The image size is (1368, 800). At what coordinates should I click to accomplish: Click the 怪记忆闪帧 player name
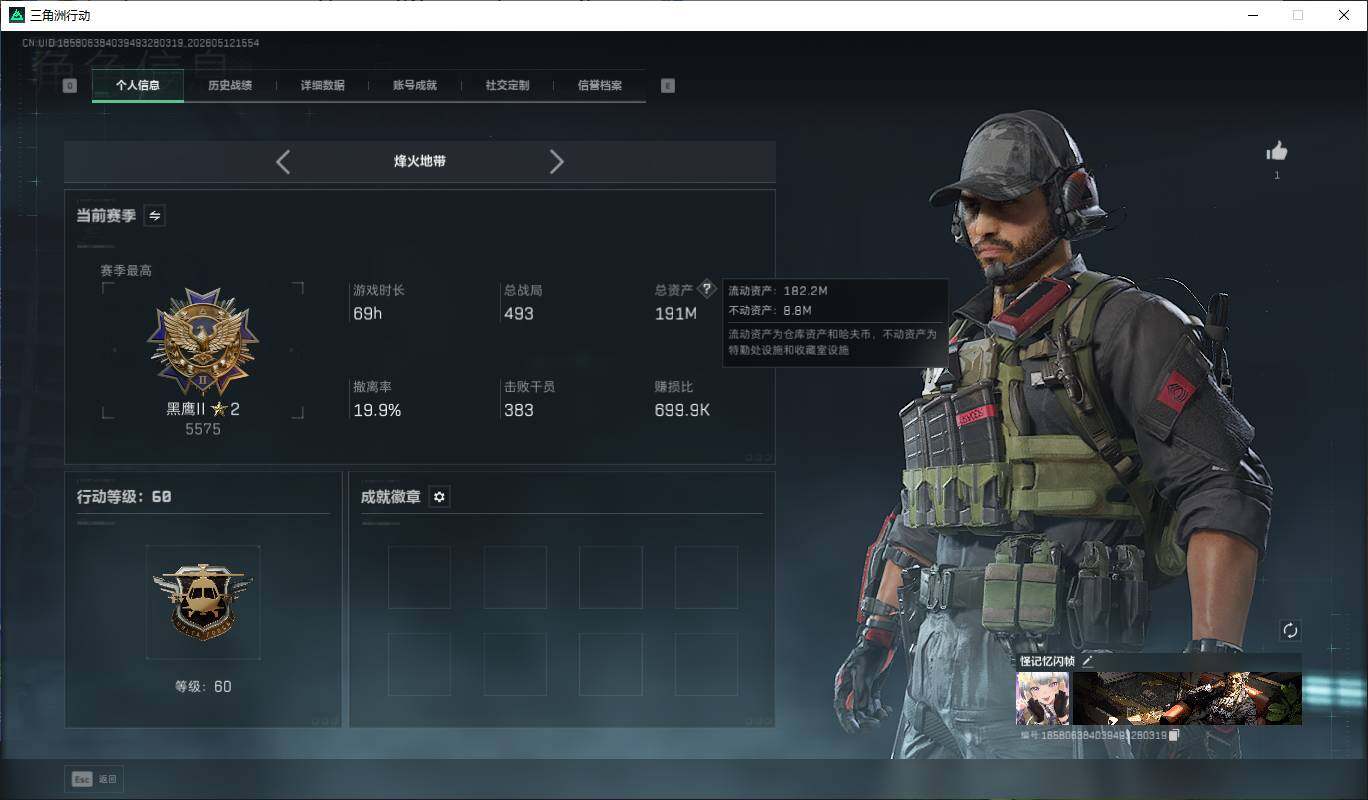coord(1047,661)
